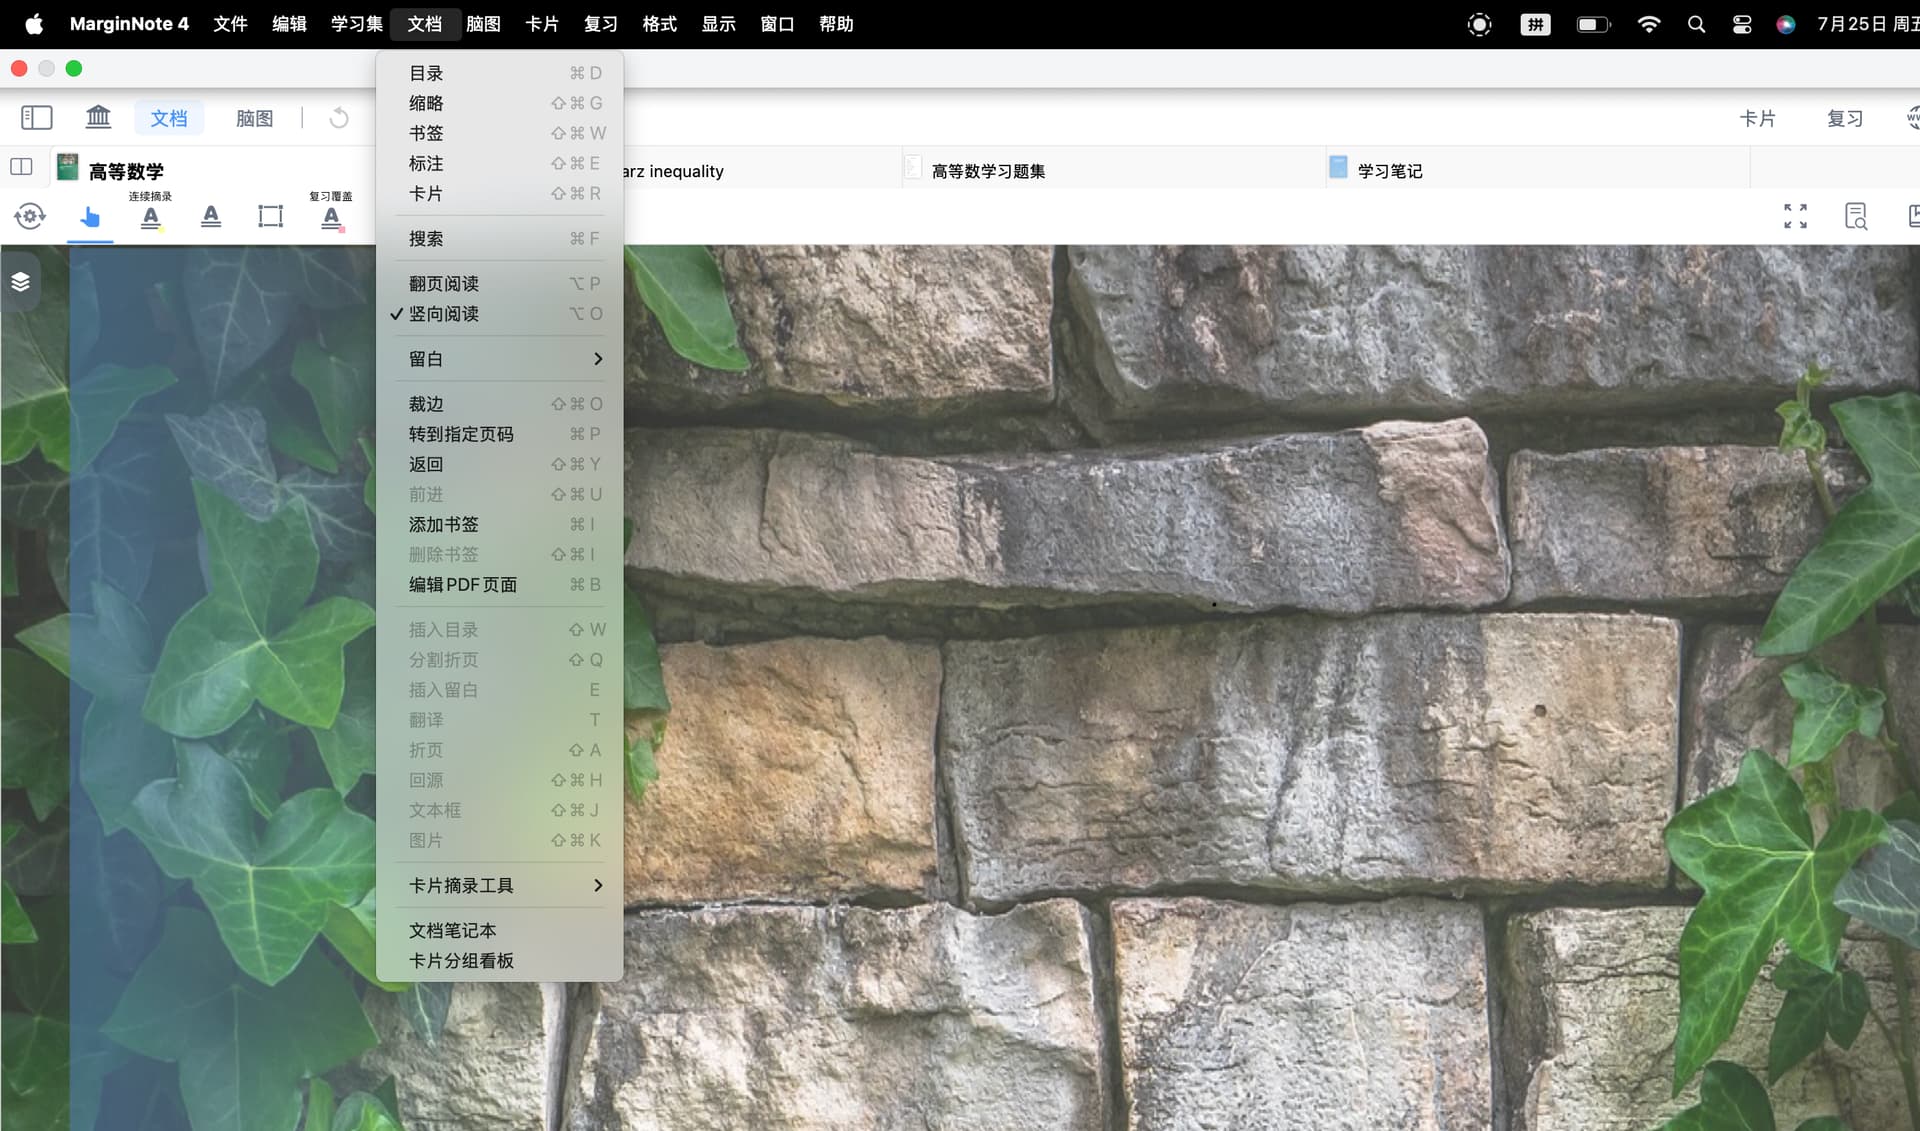Switch to 文档 view tab

point(169,118)
